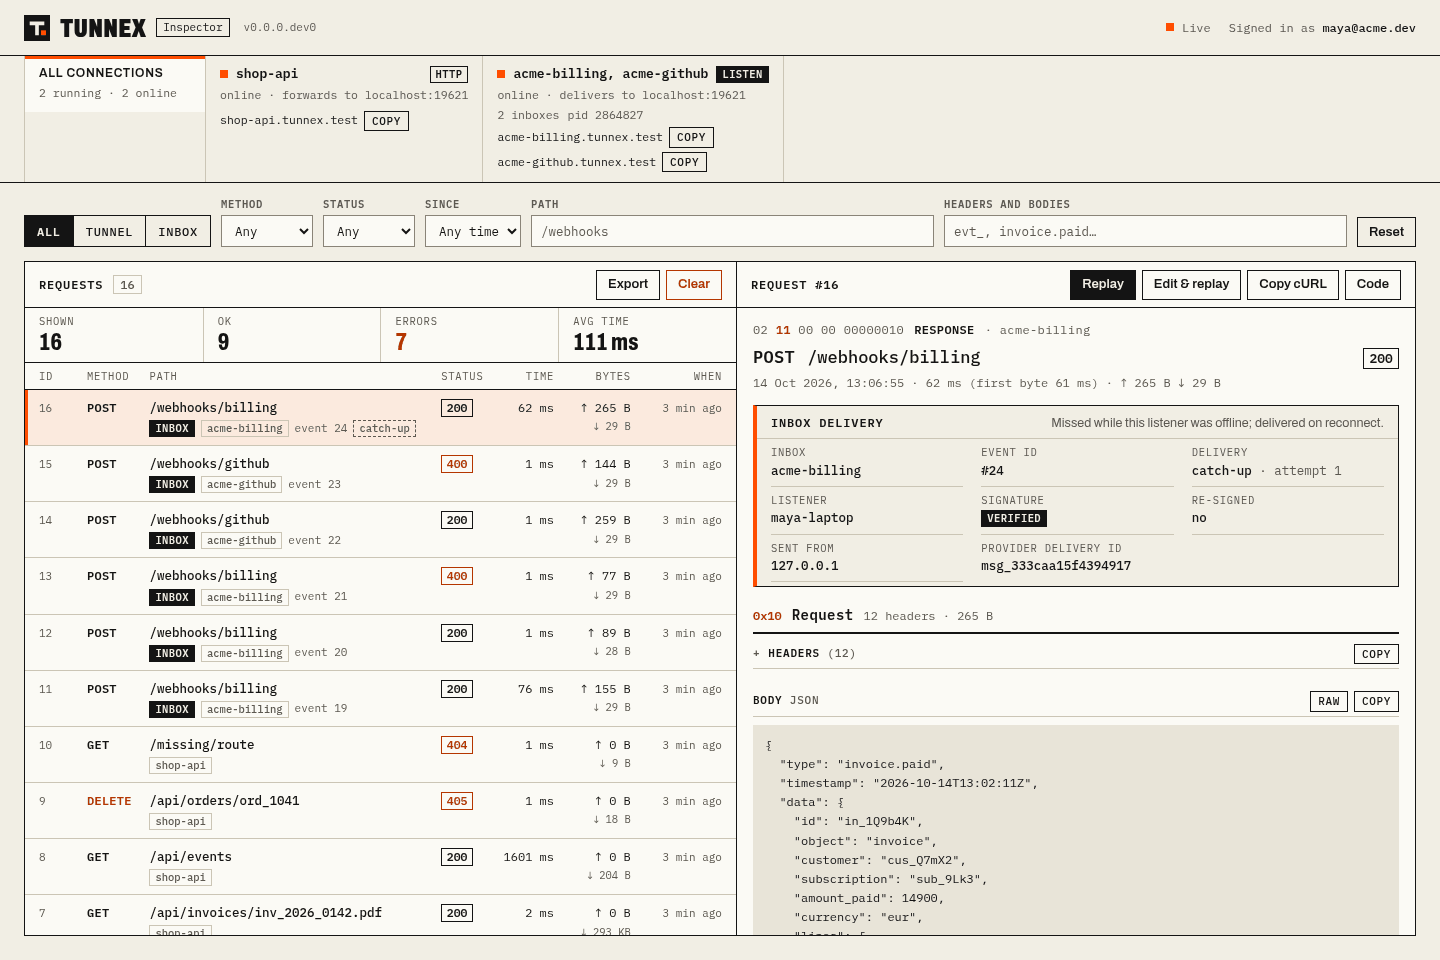Open the All Connections tab
Screen dimensions: 1440x960
pyautogui.click(x=115, y=83)
